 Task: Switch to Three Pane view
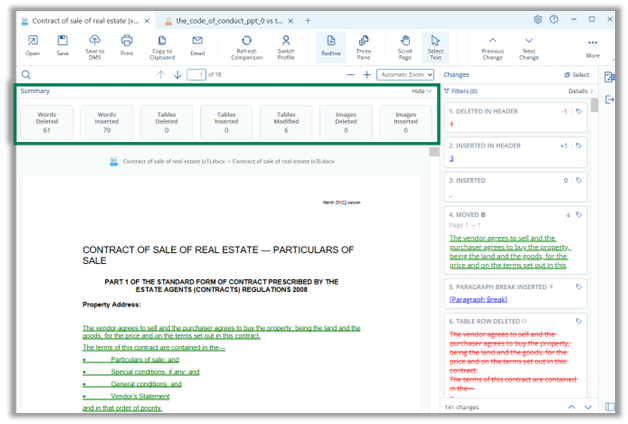(x=364, y=46)
